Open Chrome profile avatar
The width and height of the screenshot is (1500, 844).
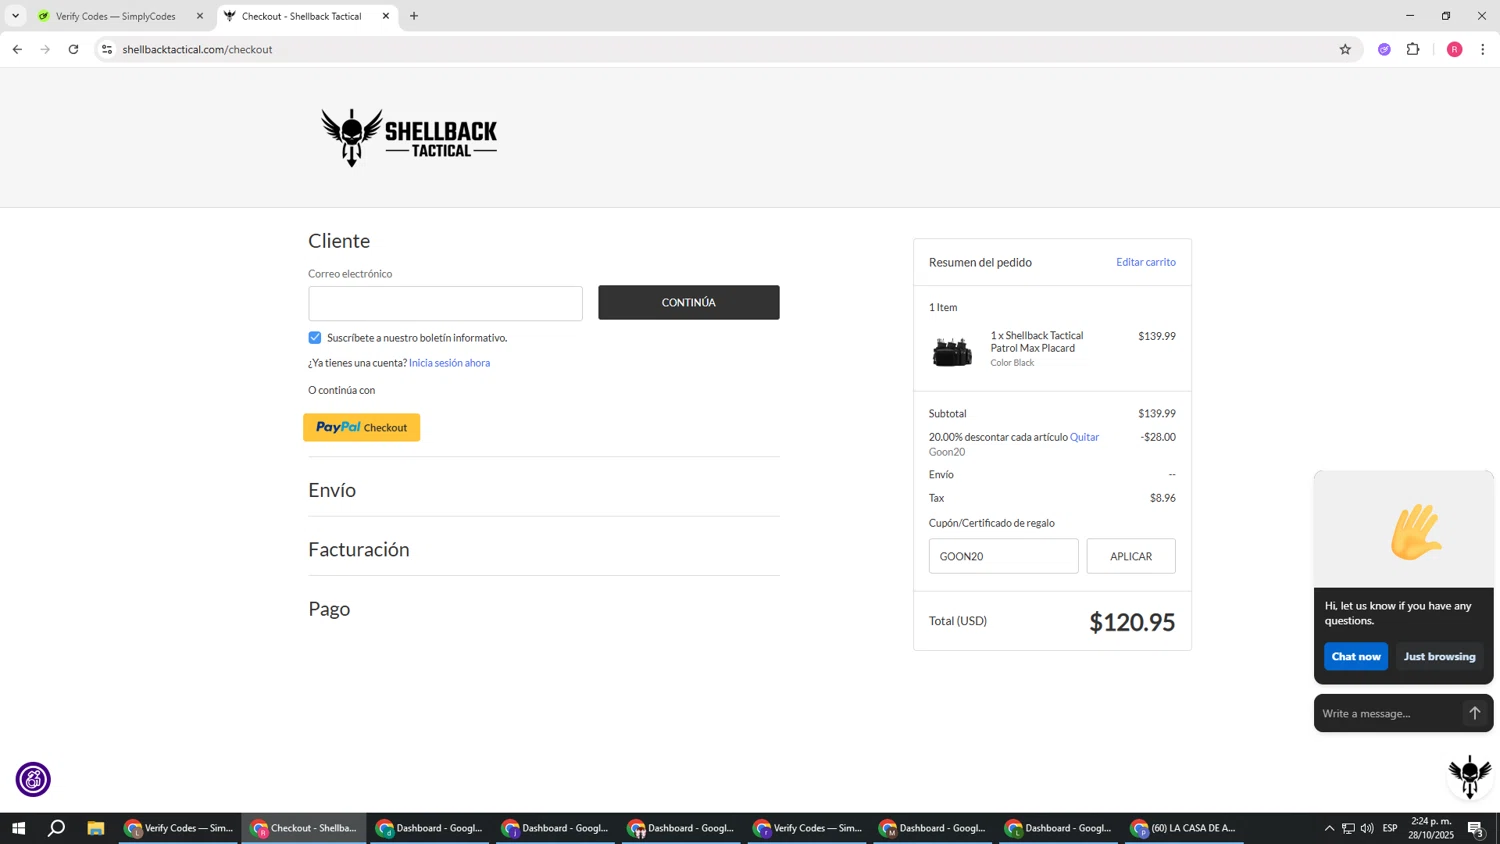click(1454, 49)
